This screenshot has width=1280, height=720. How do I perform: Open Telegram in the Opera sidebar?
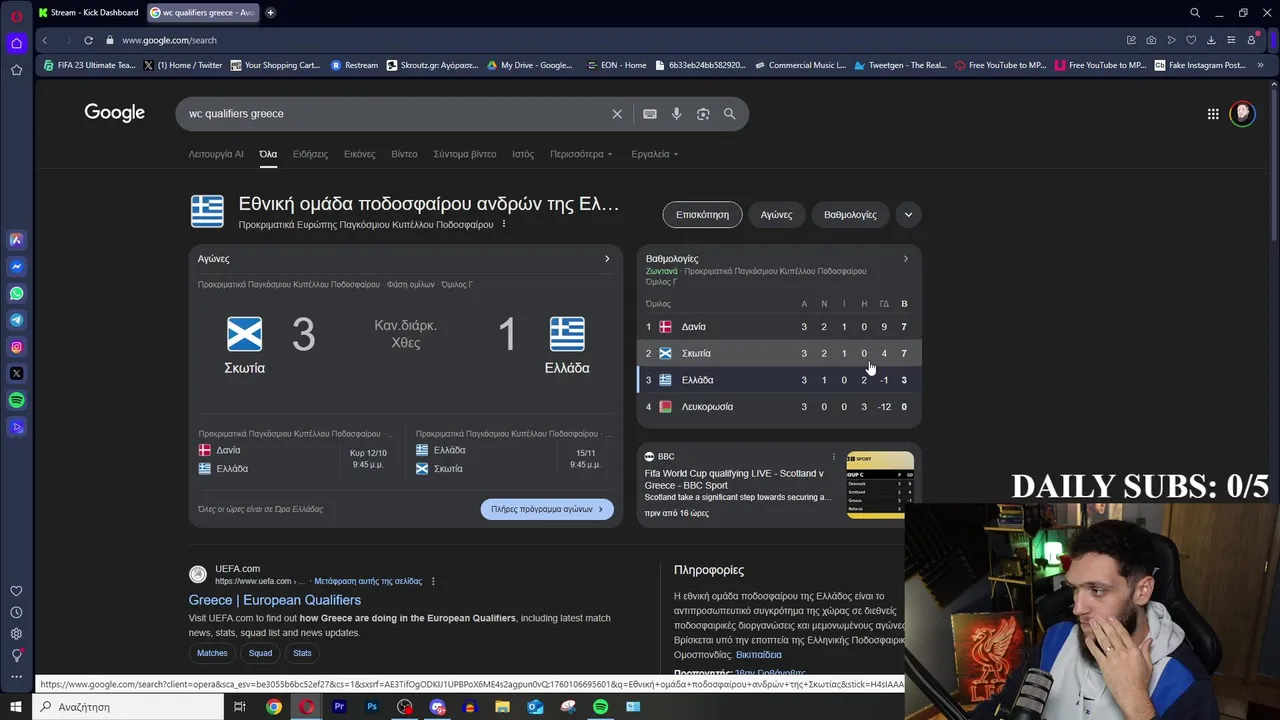(16, 320)
